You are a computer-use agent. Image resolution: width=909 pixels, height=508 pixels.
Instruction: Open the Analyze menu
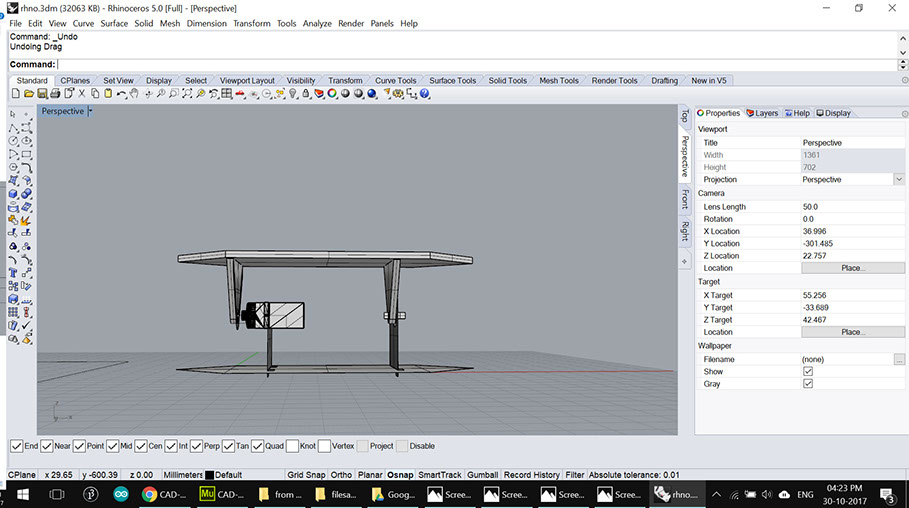point(317,23)
